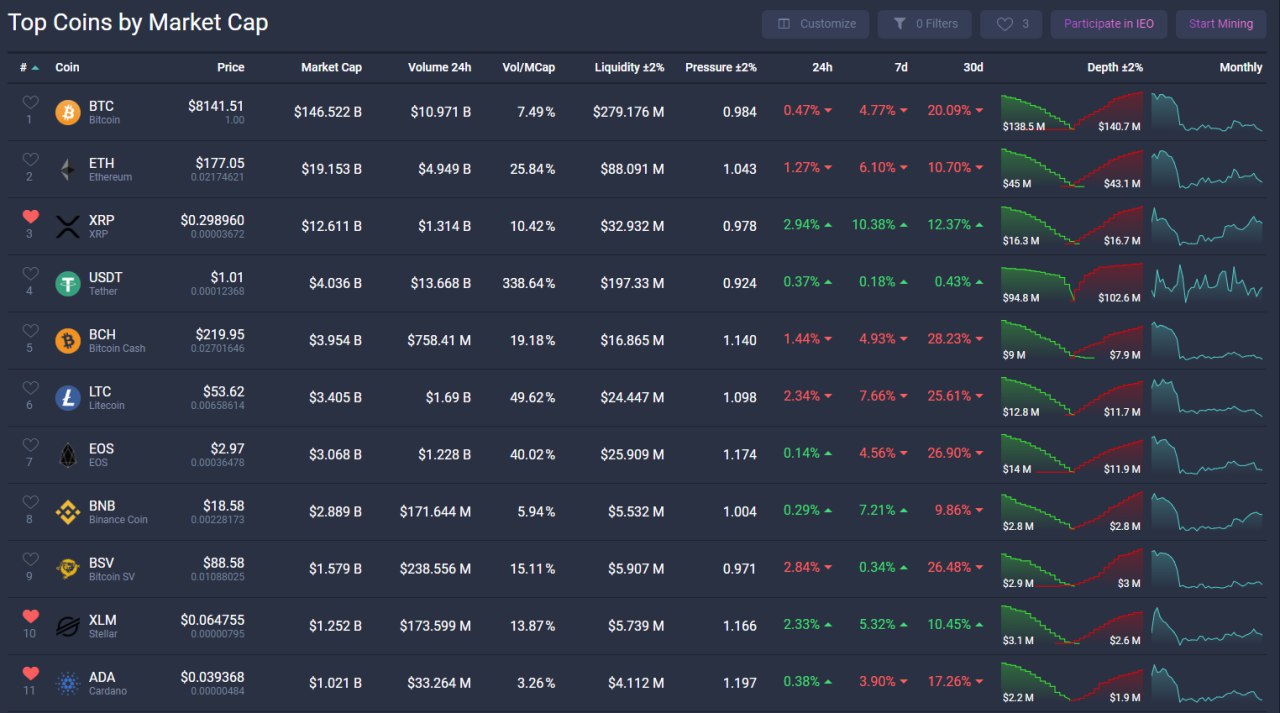Sort table by Vol/MCap header

pyautogui.click(x=528, y=67)
